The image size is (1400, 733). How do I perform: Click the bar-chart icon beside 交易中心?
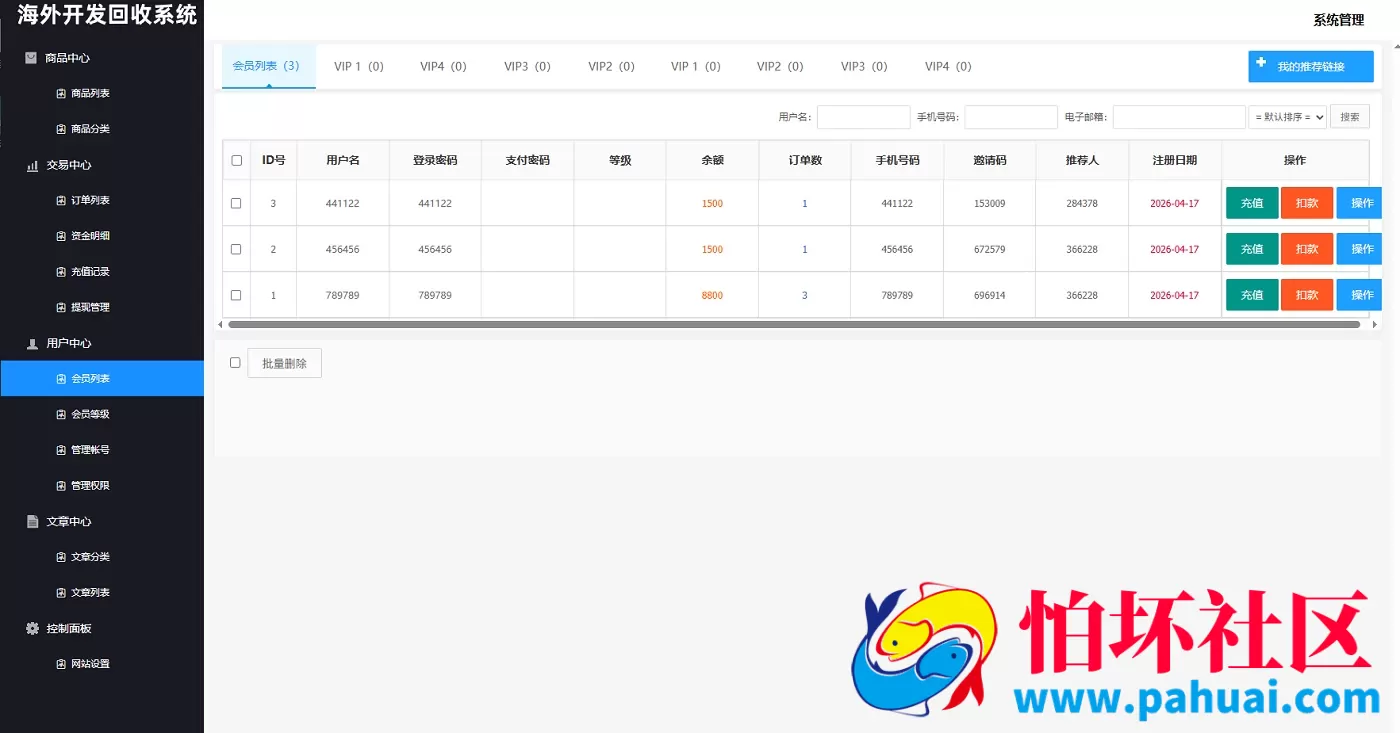pyautogui.click(x=32, y=165)
